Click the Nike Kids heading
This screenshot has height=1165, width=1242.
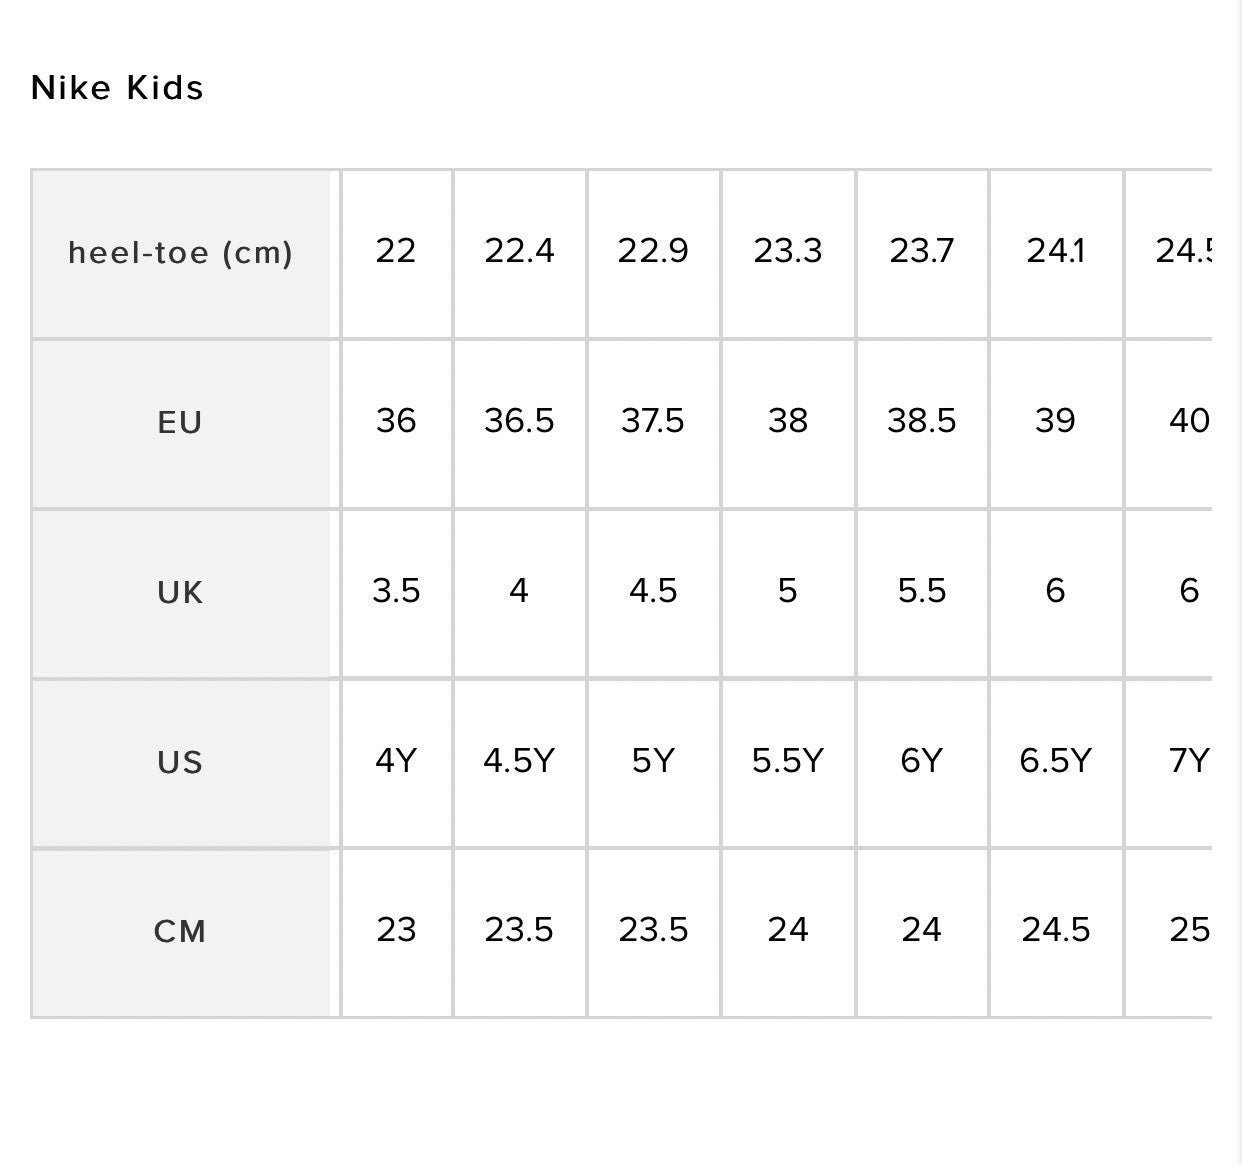[117, 88]
